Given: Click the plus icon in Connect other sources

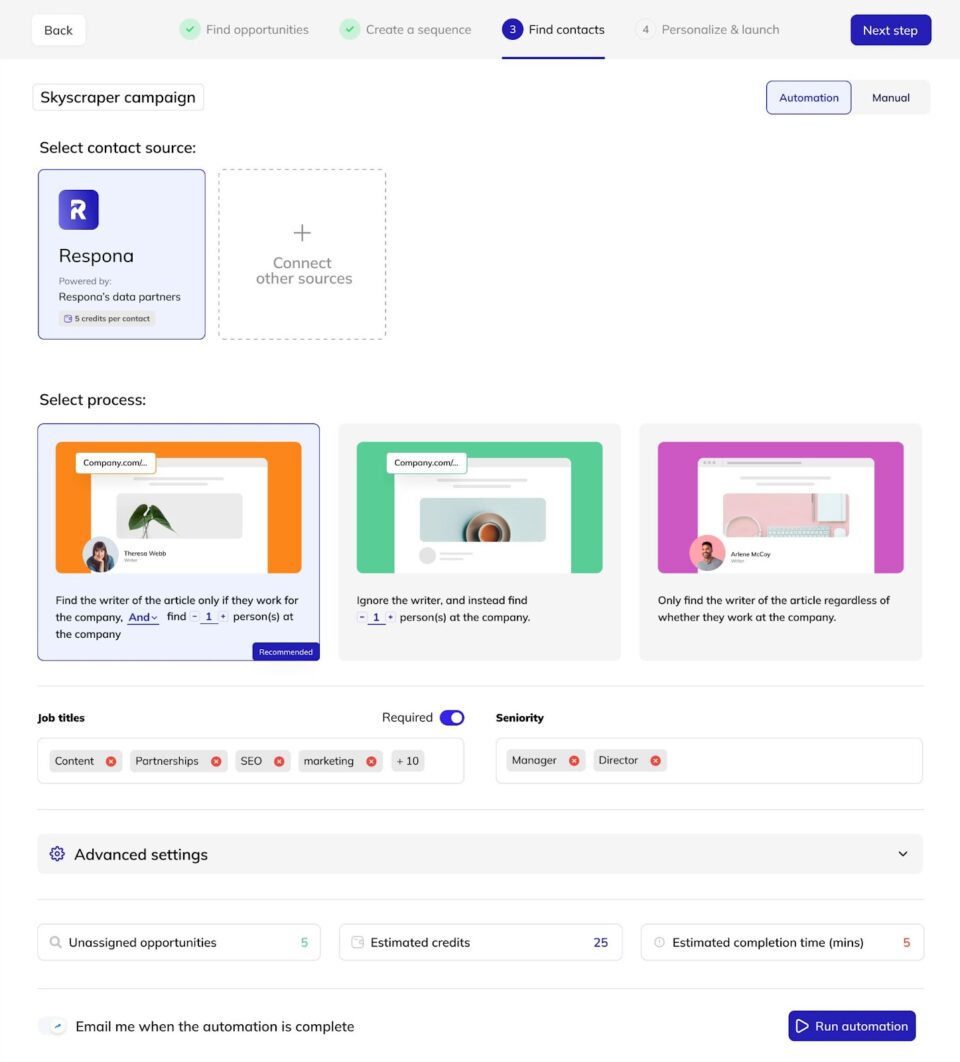Looking at the screenshot, I should 302,232.
